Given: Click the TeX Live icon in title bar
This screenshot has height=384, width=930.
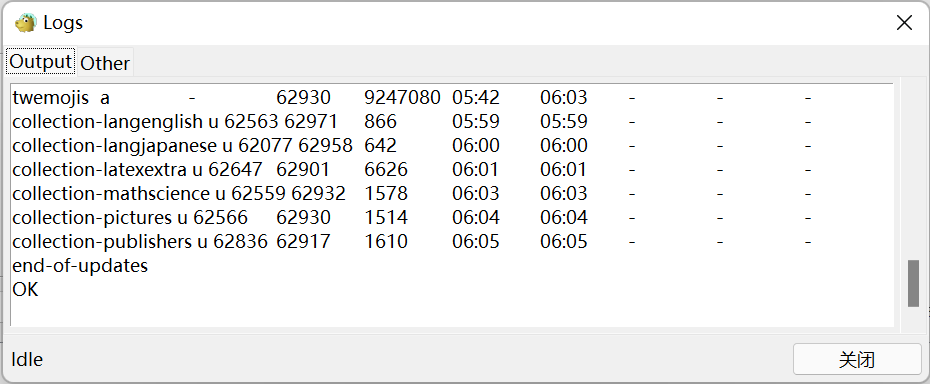Looking at the screenshot, I should tap(26, 23).
